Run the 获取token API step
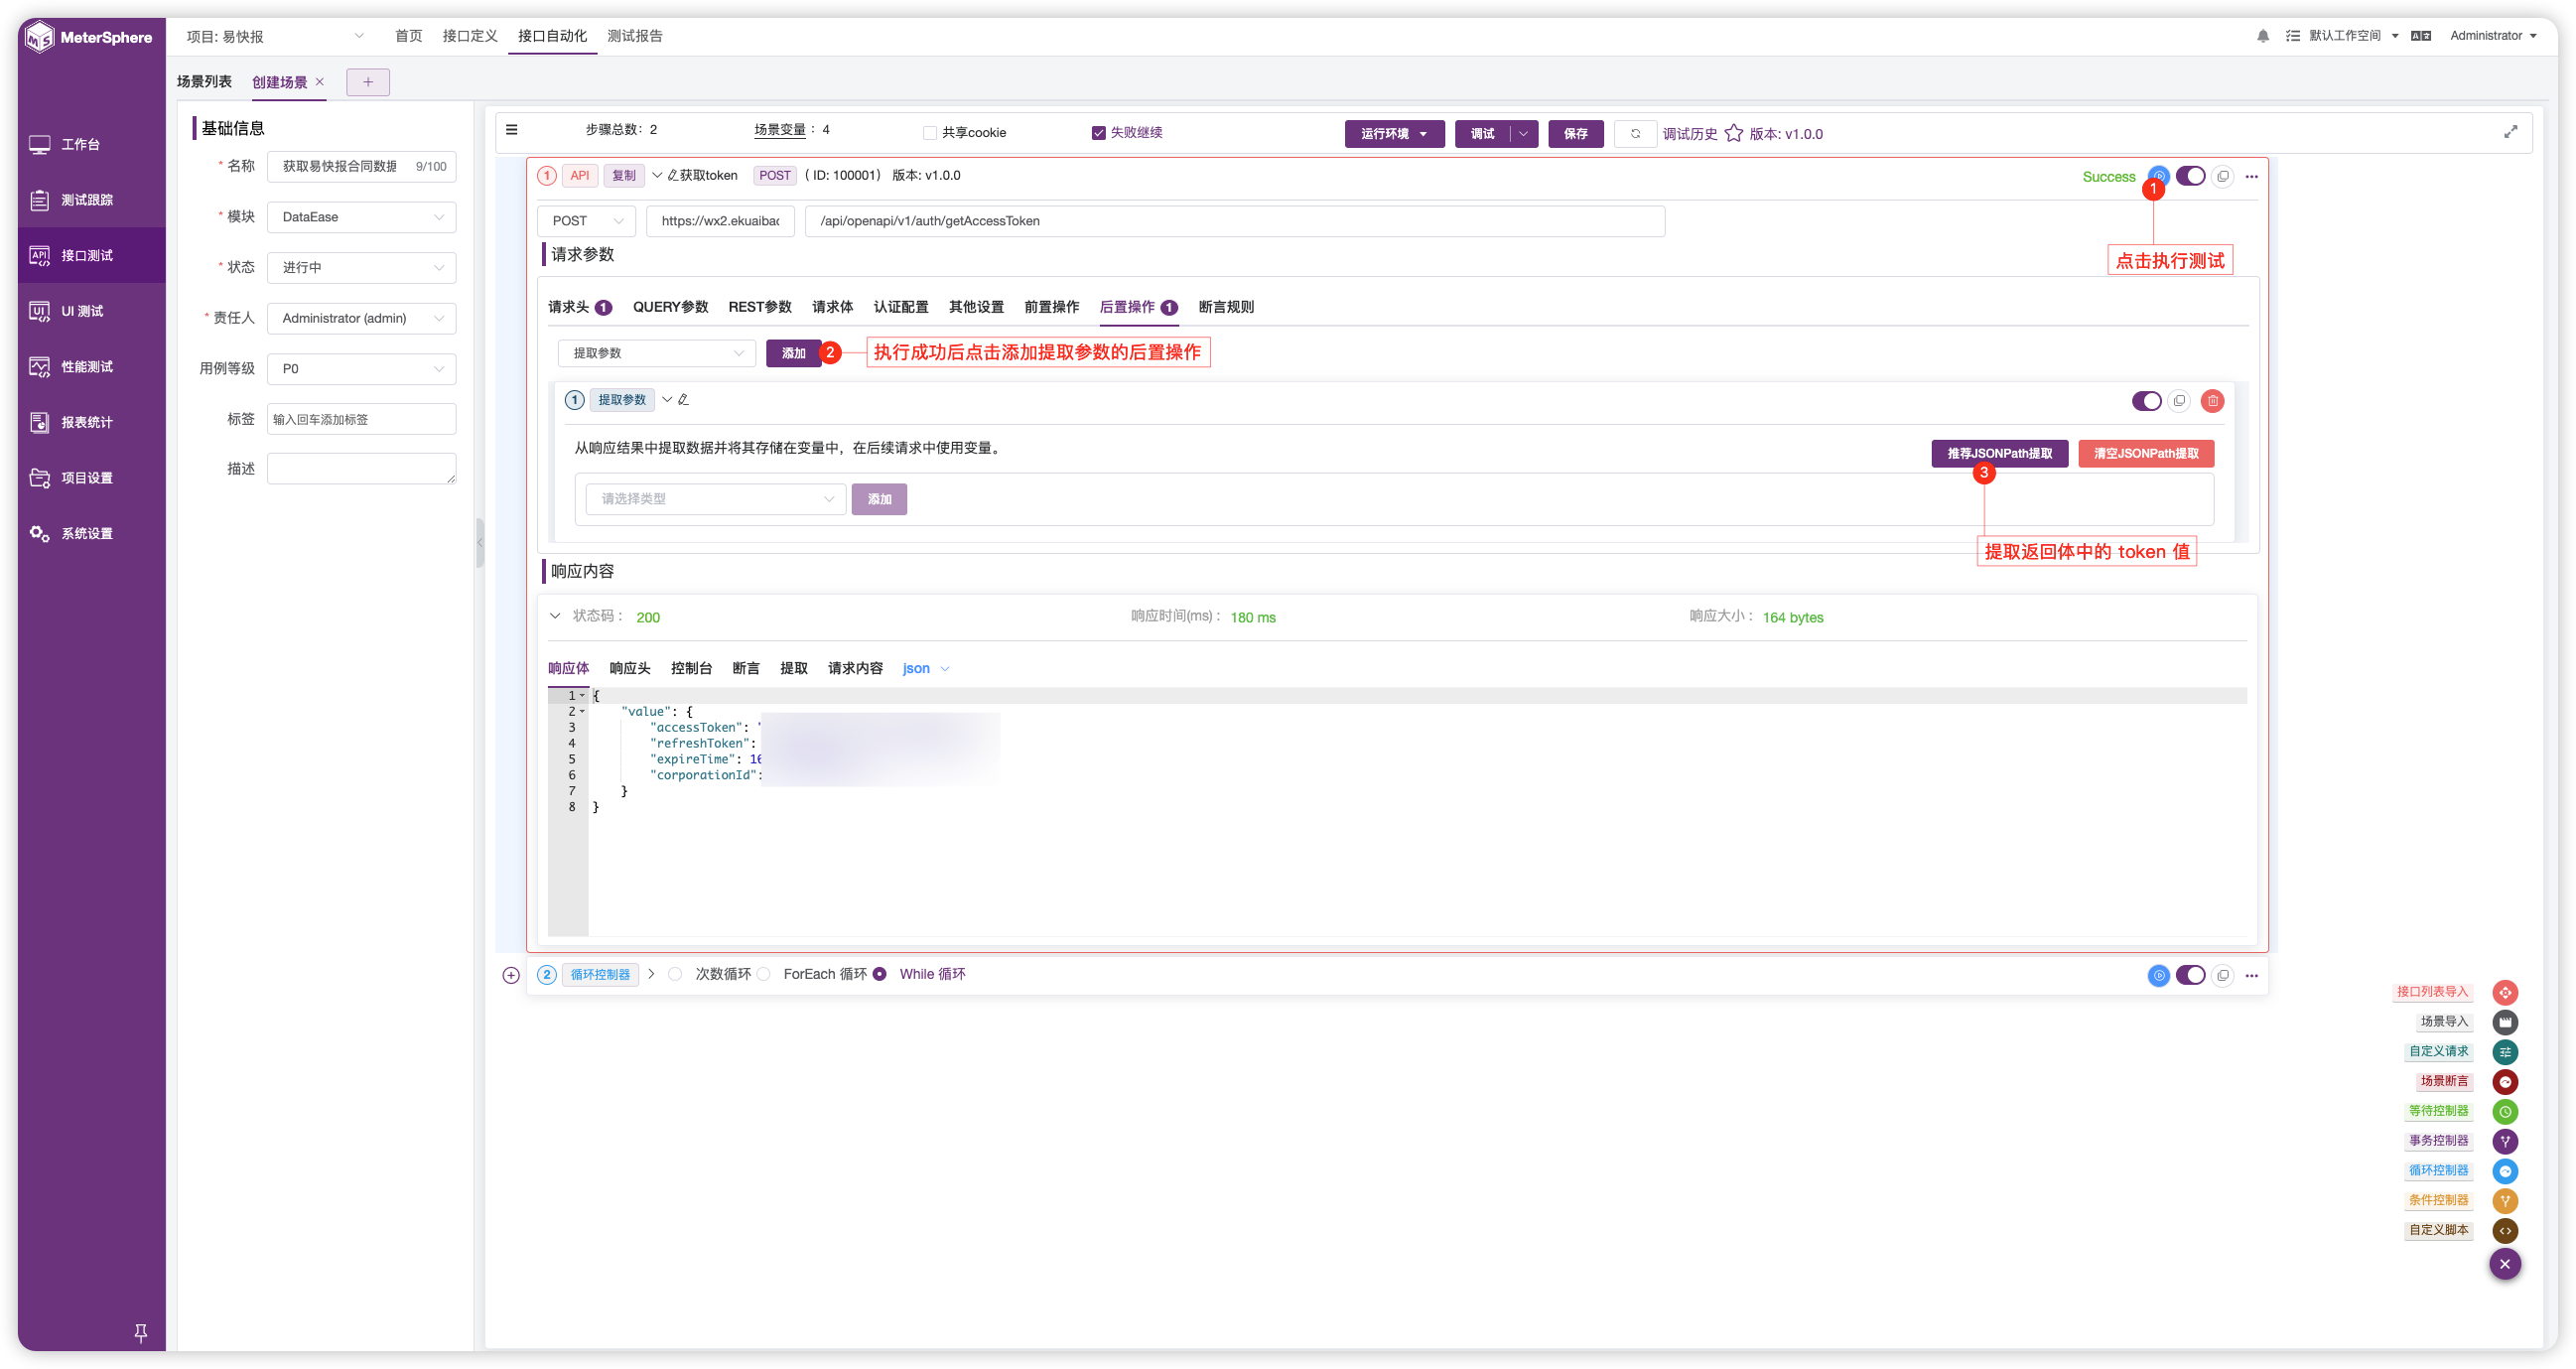The height and width of the screenshot is (1369, 2576). point(2158,176)
